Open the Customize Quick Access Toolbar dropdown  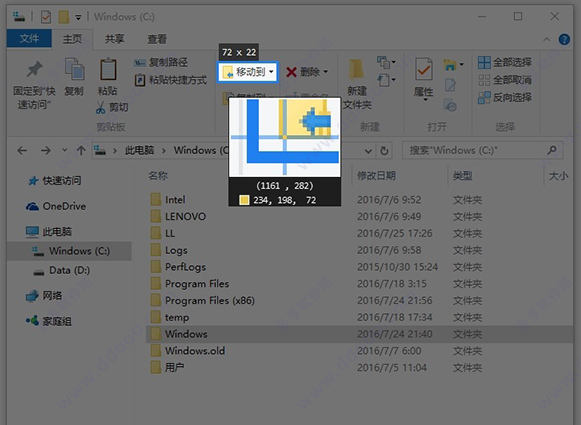tap(78, 17)
